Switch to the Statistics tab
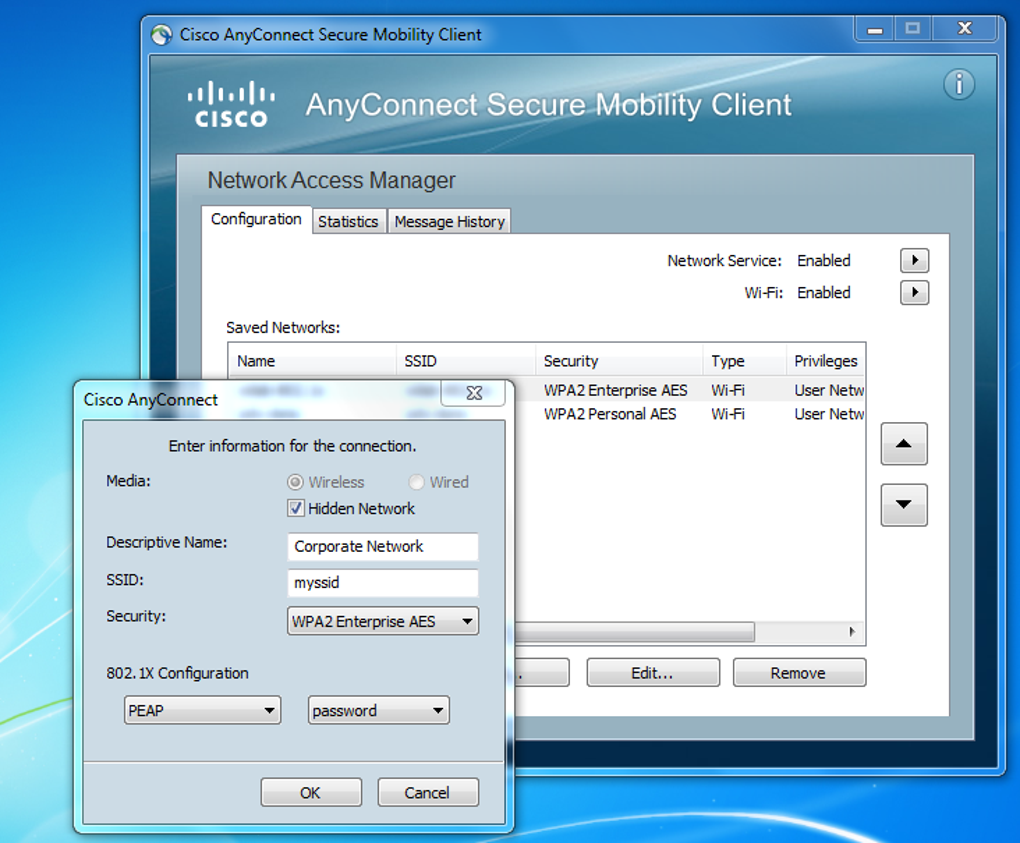Image resolution: width=1020 pixels, height=843 pixels. (348, 222)
